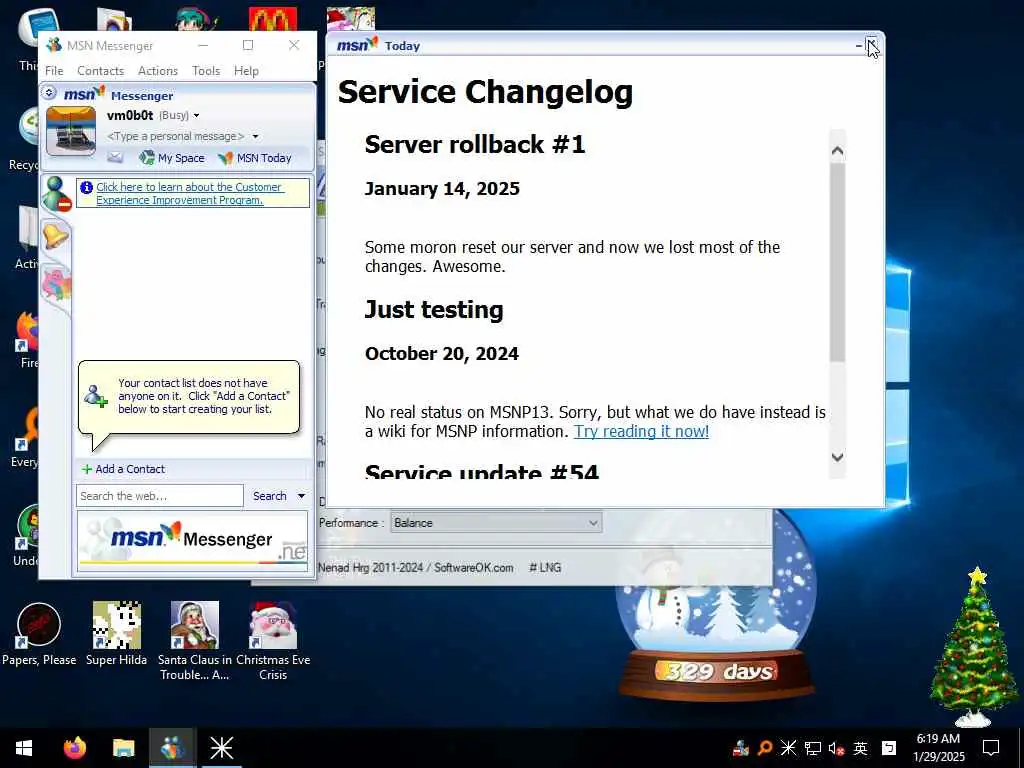The height and width of the screenshot is (768, 1024).
Task: Open the Busy status dropdown arrow
Action: tap(197, 116)
